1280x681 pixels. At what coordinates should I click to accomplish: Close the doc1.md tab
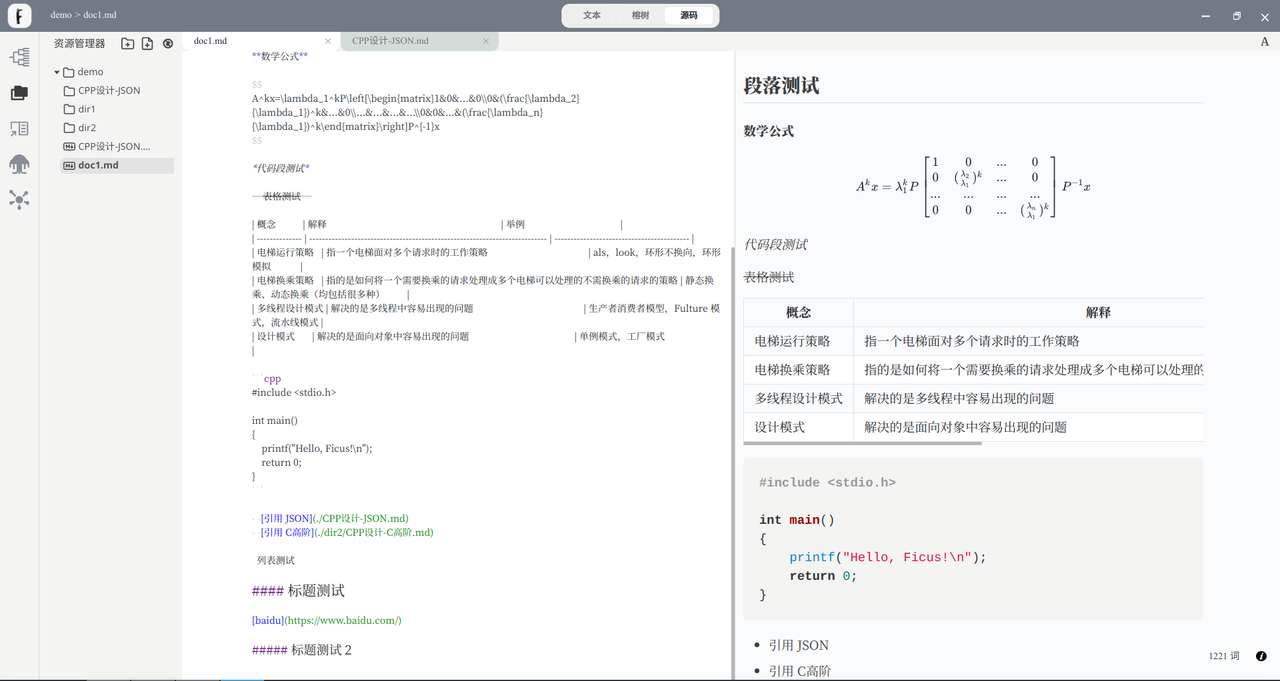coord(328,42)
